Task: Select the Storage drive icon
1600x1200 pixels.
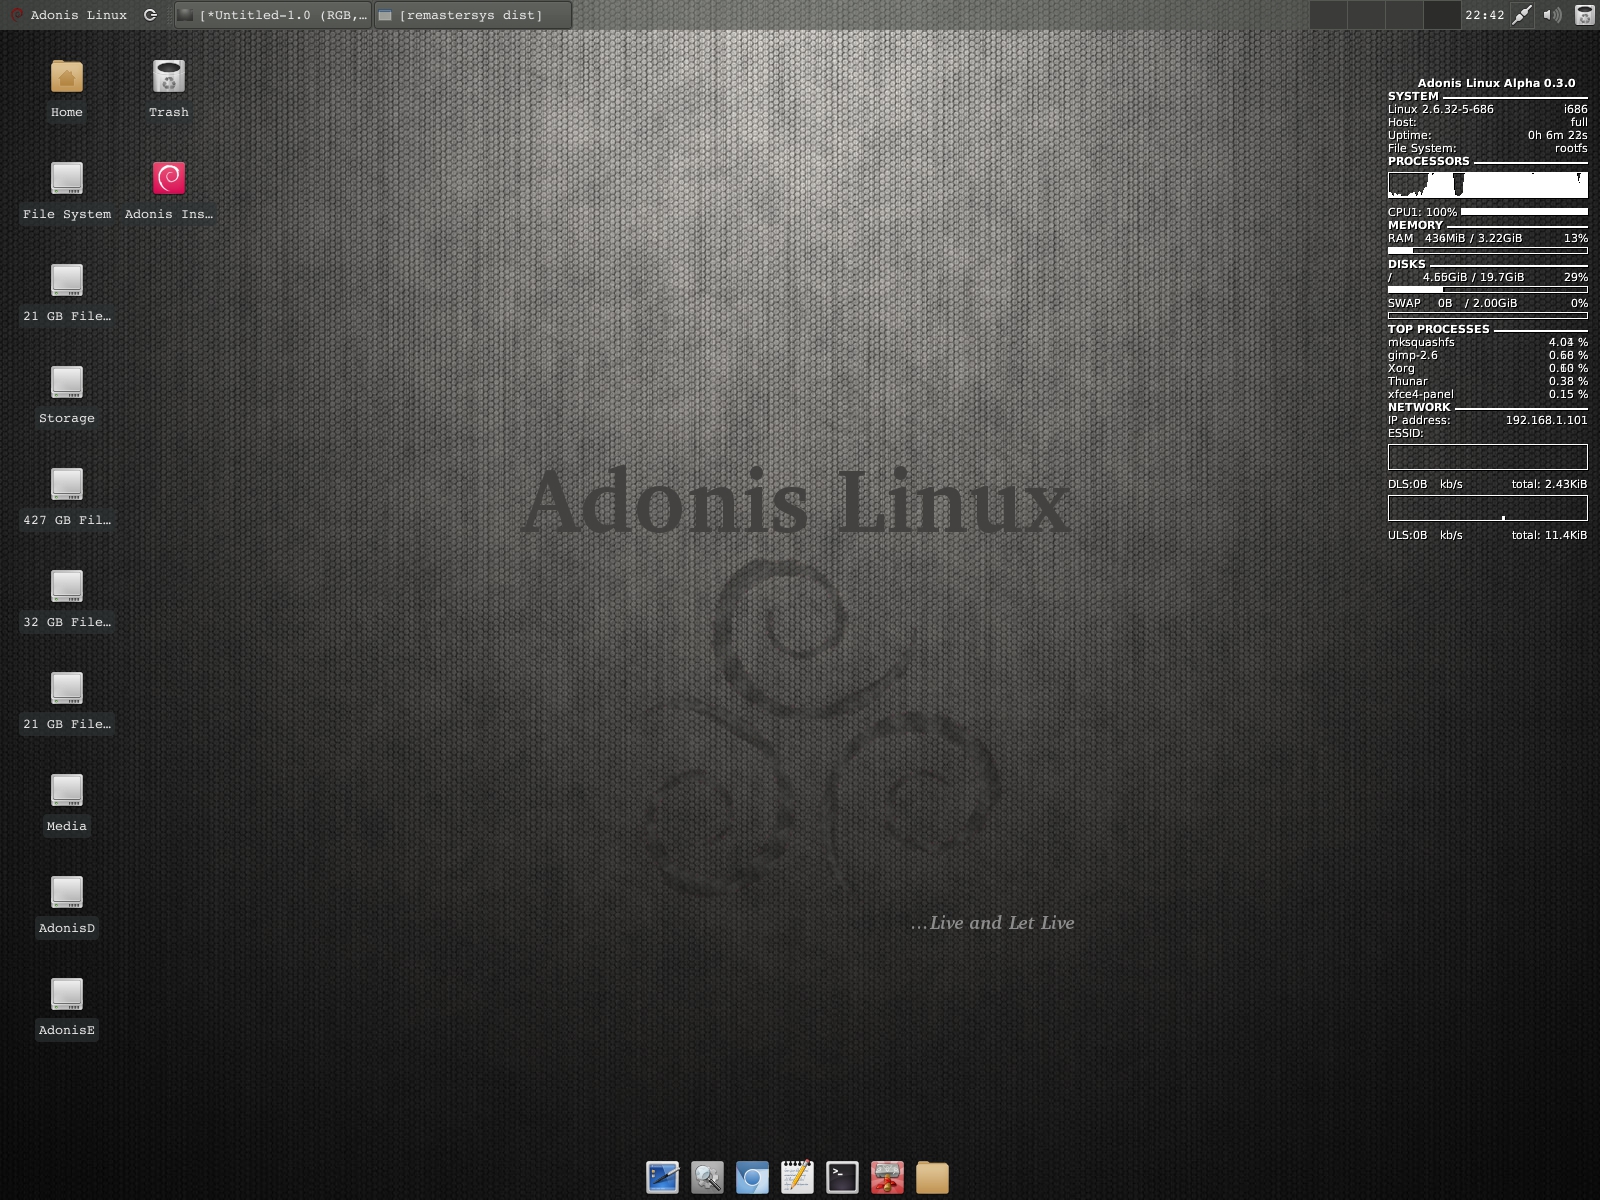Action: (67, 384)
